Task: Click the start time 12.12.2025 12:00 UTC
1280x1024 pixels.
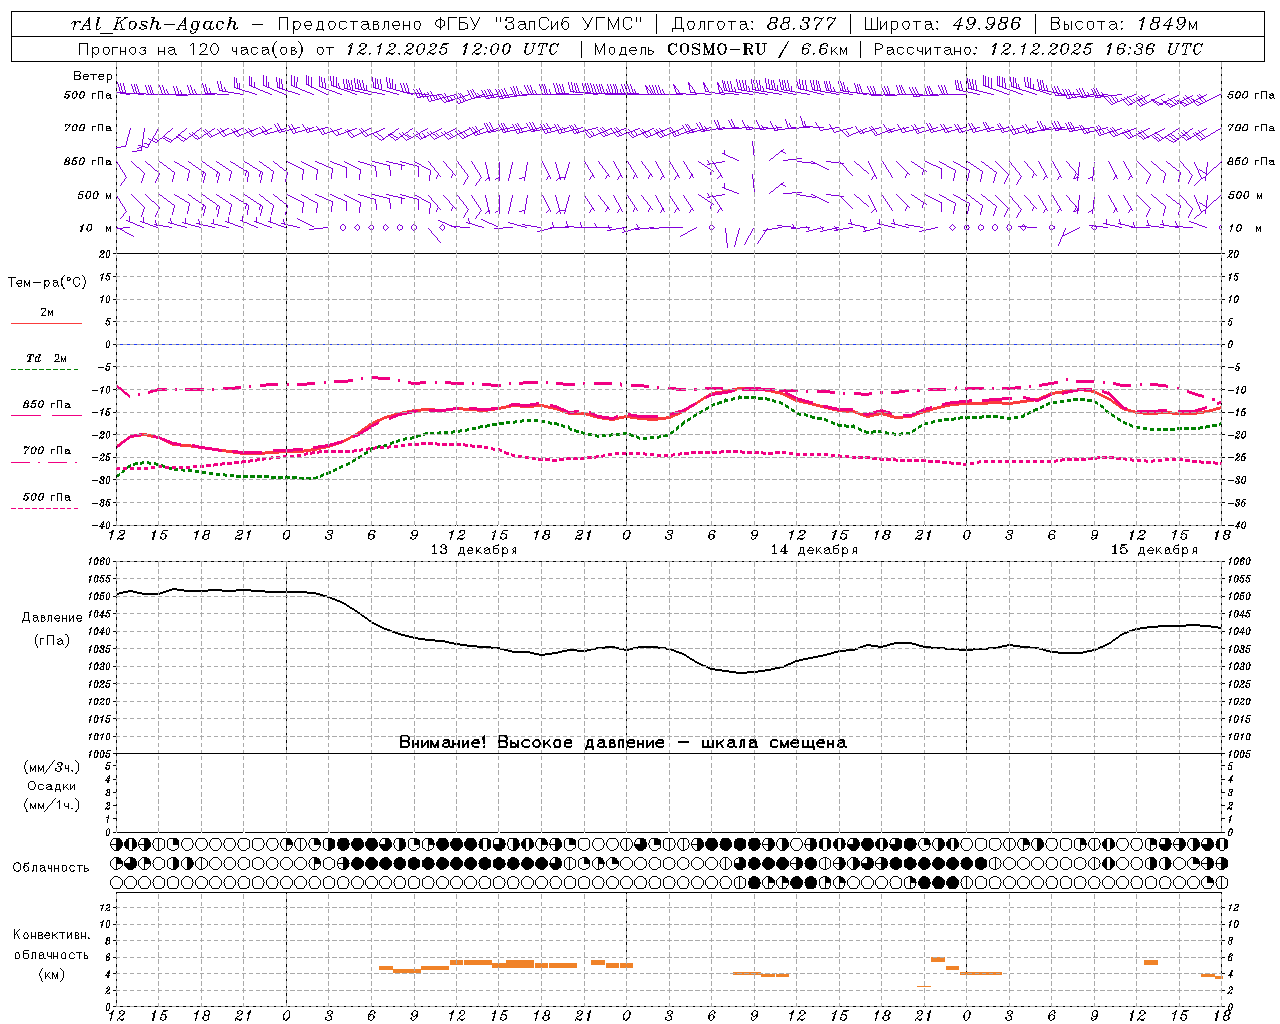Action: pos(452,49)
